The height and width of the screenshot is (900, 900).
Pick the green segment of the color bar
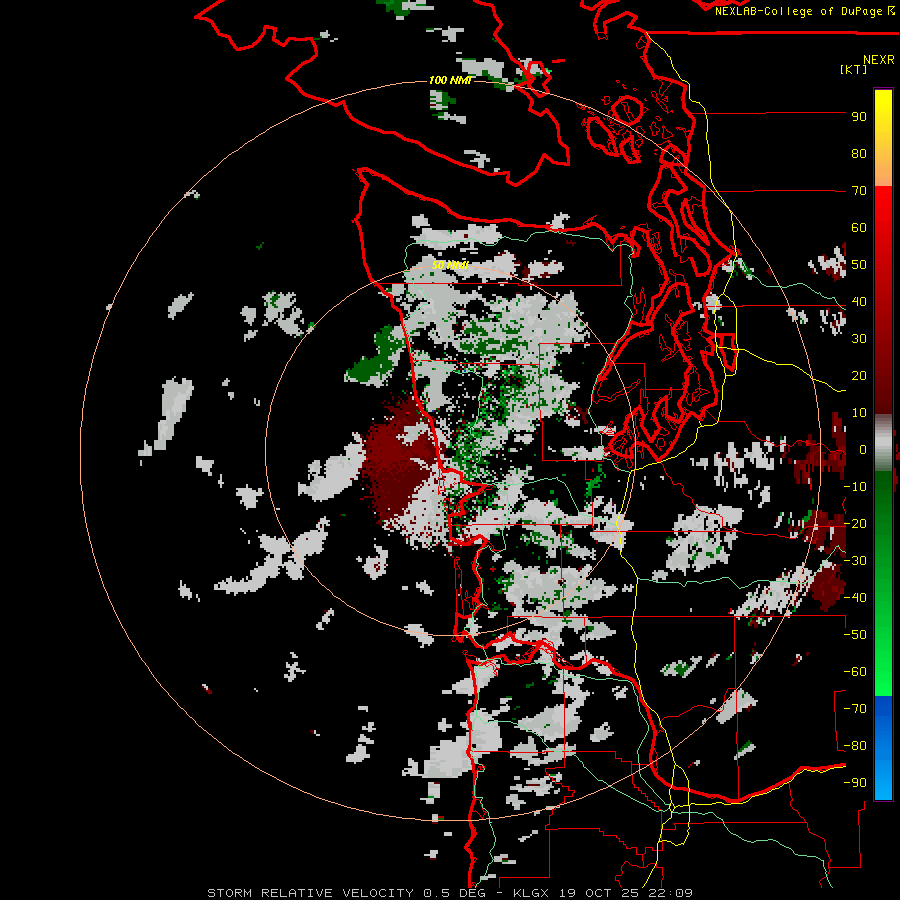[x=883, y=584]
